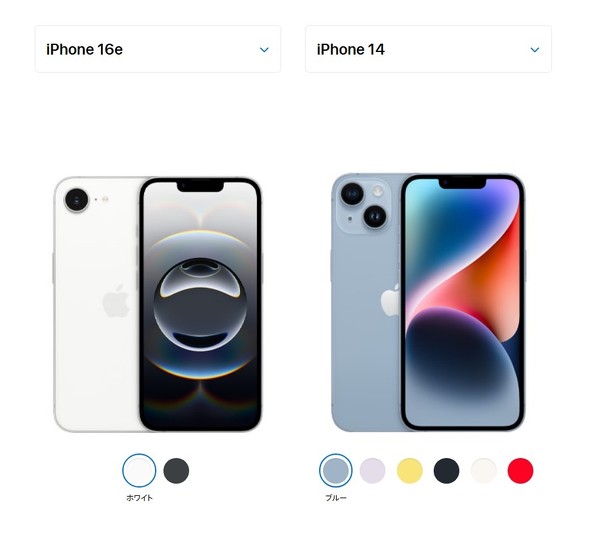Click the iPhone 14 dual camera module
The width and height of the screenshot is (590, 546).
pos(363,205)
